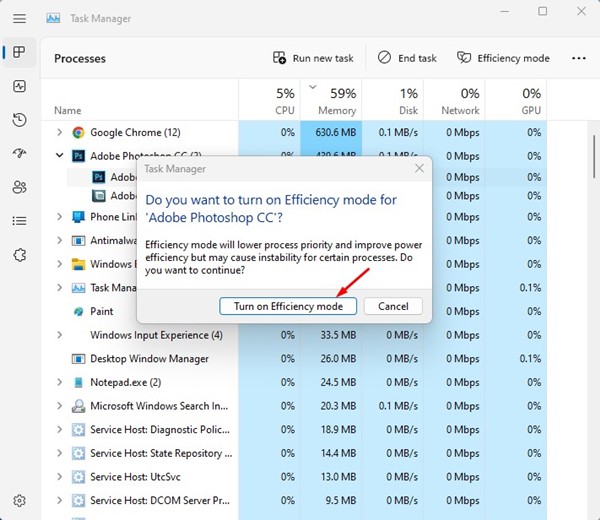This screenshot has height=520, width=600.
Task: Expand the Notepad.exe (2) group
Action: coord(59,382)
